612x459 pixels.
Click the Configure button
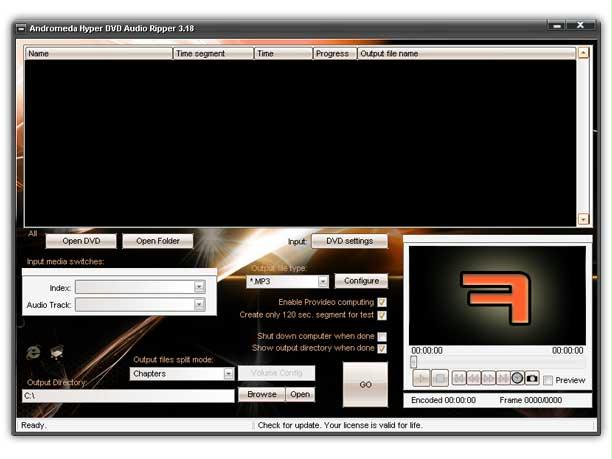[x=361, y=281]
